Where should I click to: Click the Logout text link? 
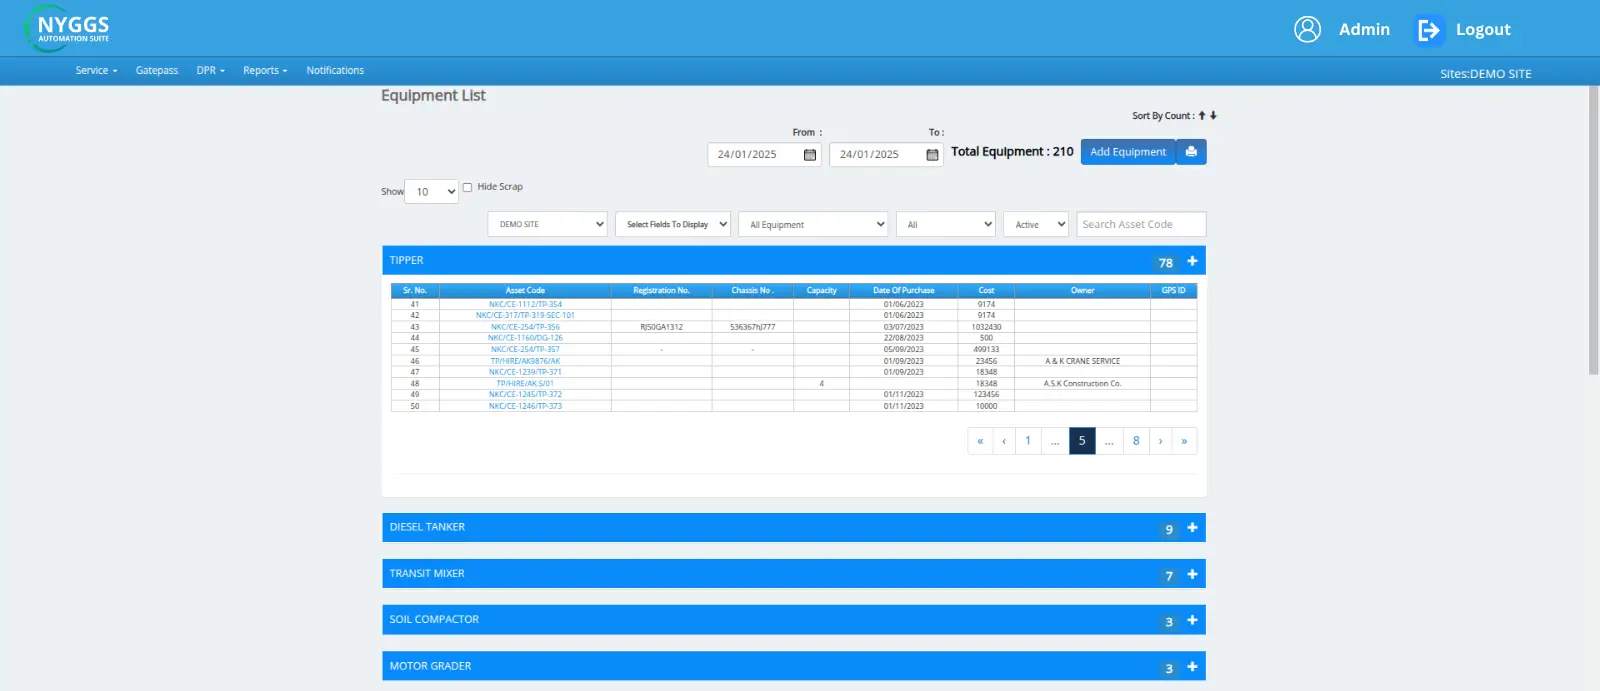click(1483, 29)
